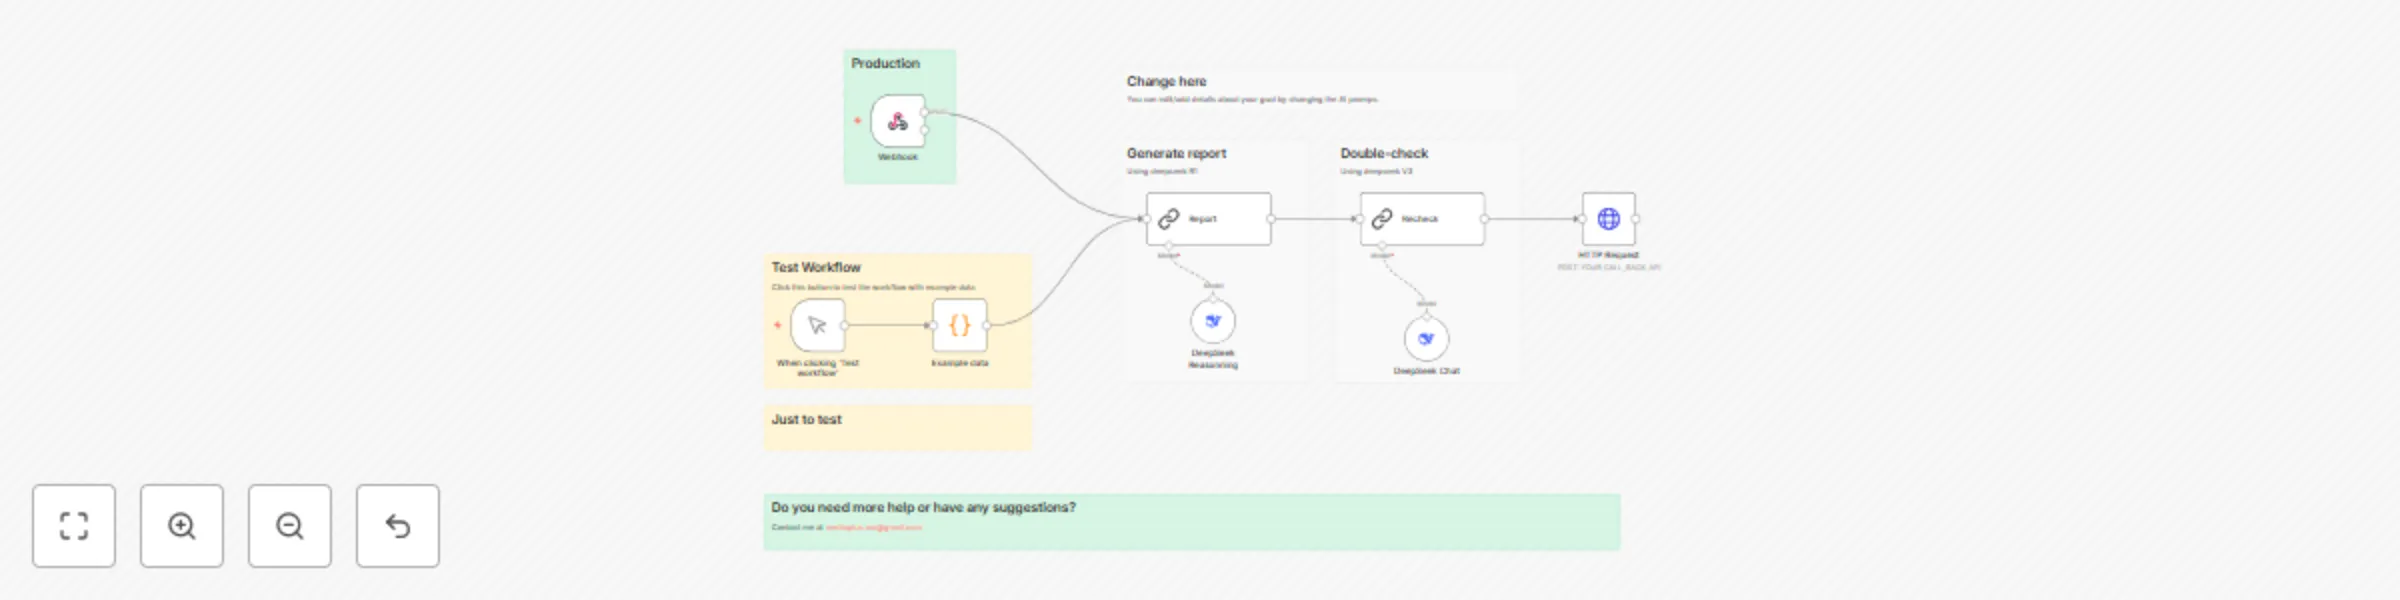Click the reset zoom (undo arrow) button

pyautogui.click(x=398, y=526)
